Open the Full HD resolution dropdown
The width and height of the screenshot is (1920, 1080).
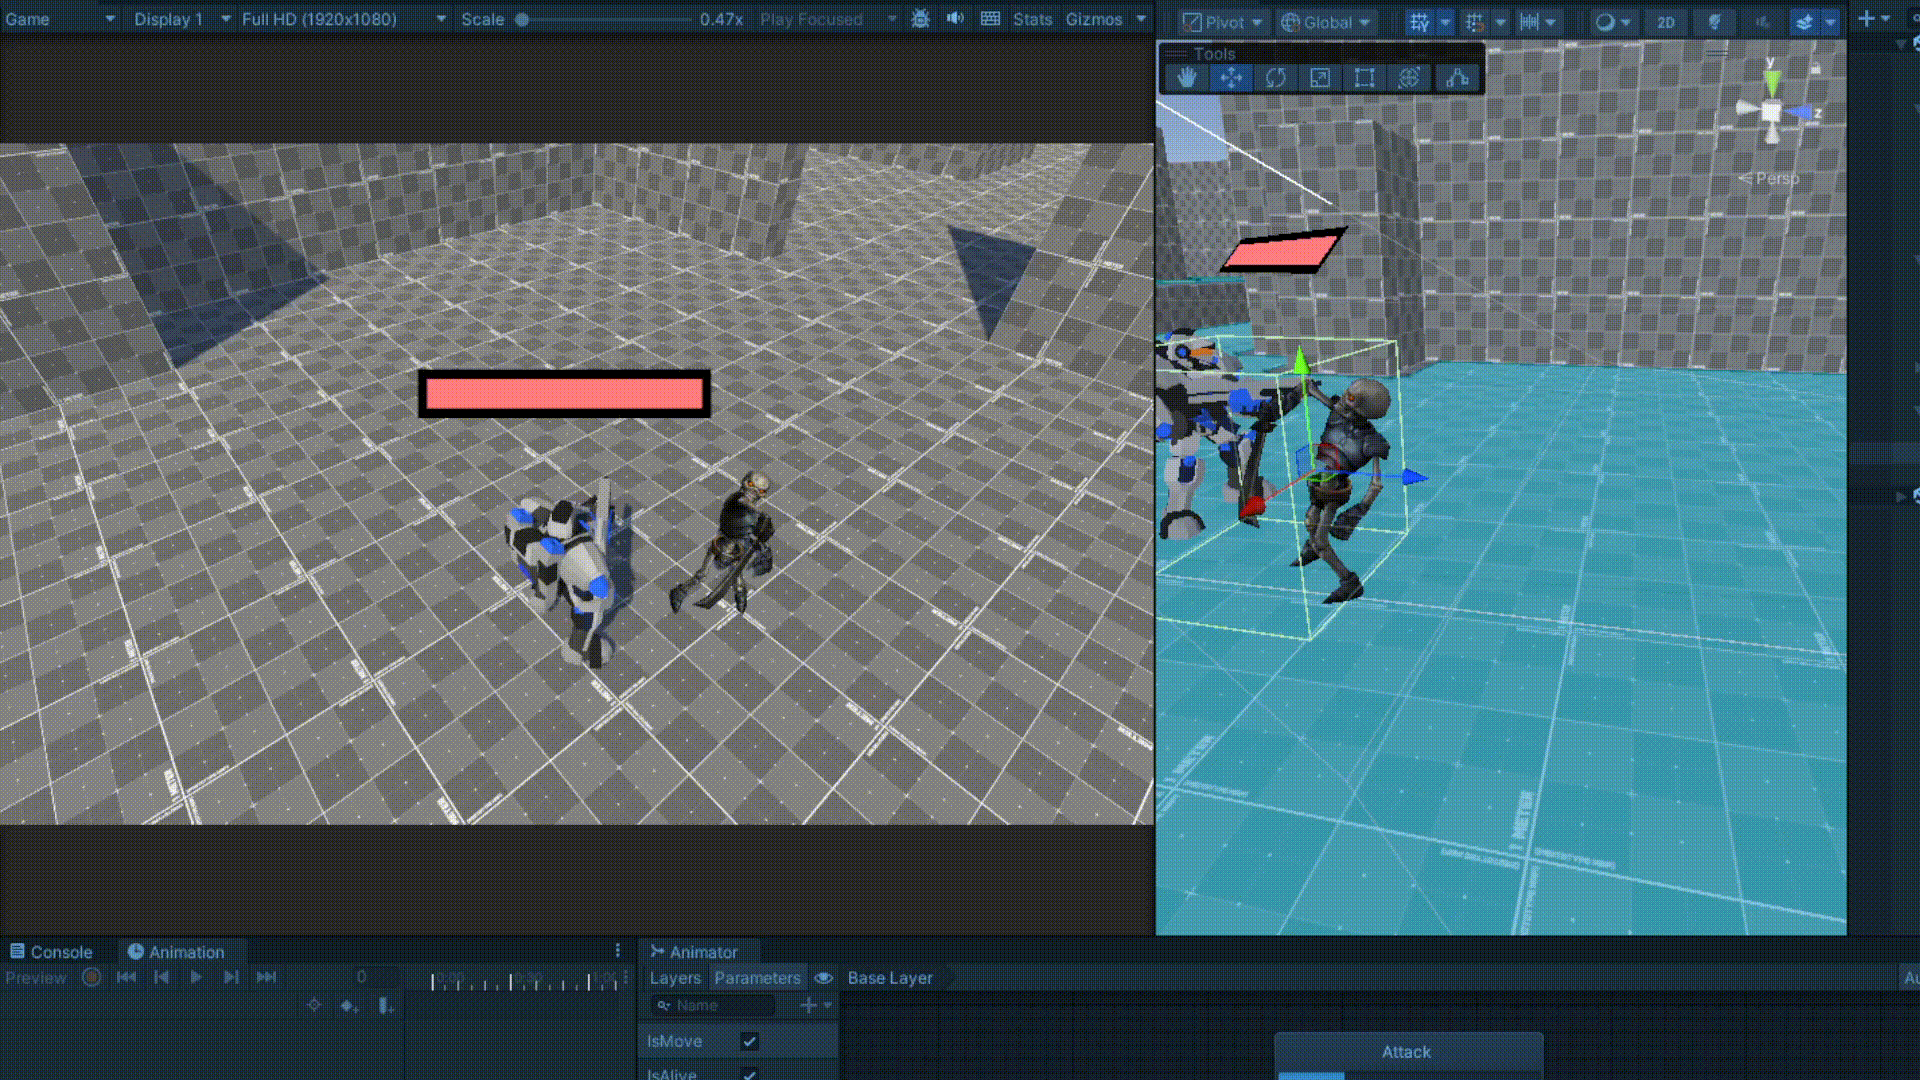(343, 19)
